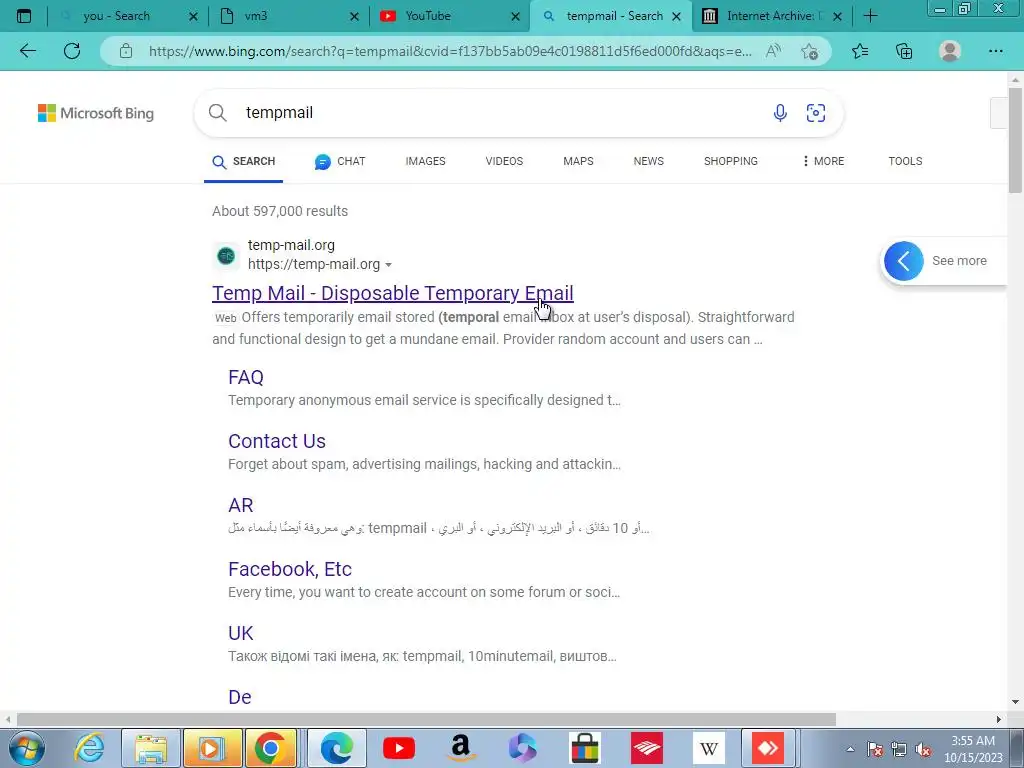This screenshot has height=768, width=1024.
Task: Expand the temp-mail.org URL dropdown arrow
Action: click(x=389, y=265)
